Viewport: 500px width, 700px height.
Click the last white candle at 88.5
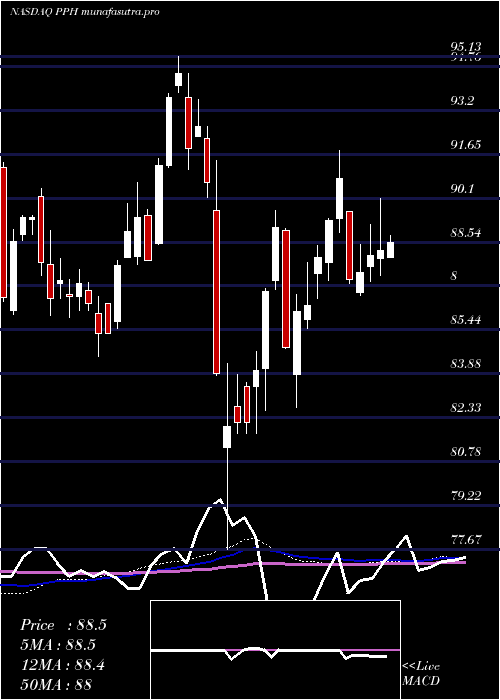pyautogui.click(x=391, y=250)
